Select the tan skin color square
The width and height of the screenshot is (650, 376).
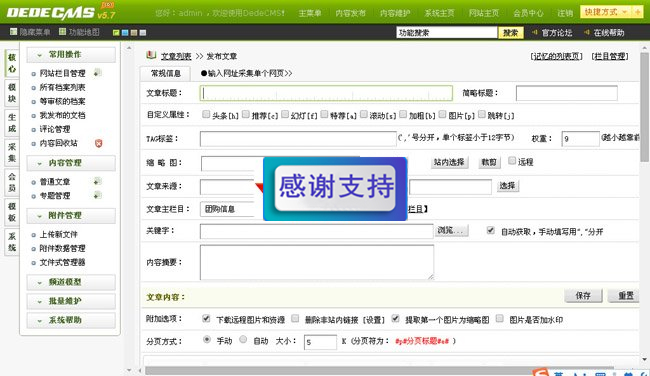click(134, 33)
